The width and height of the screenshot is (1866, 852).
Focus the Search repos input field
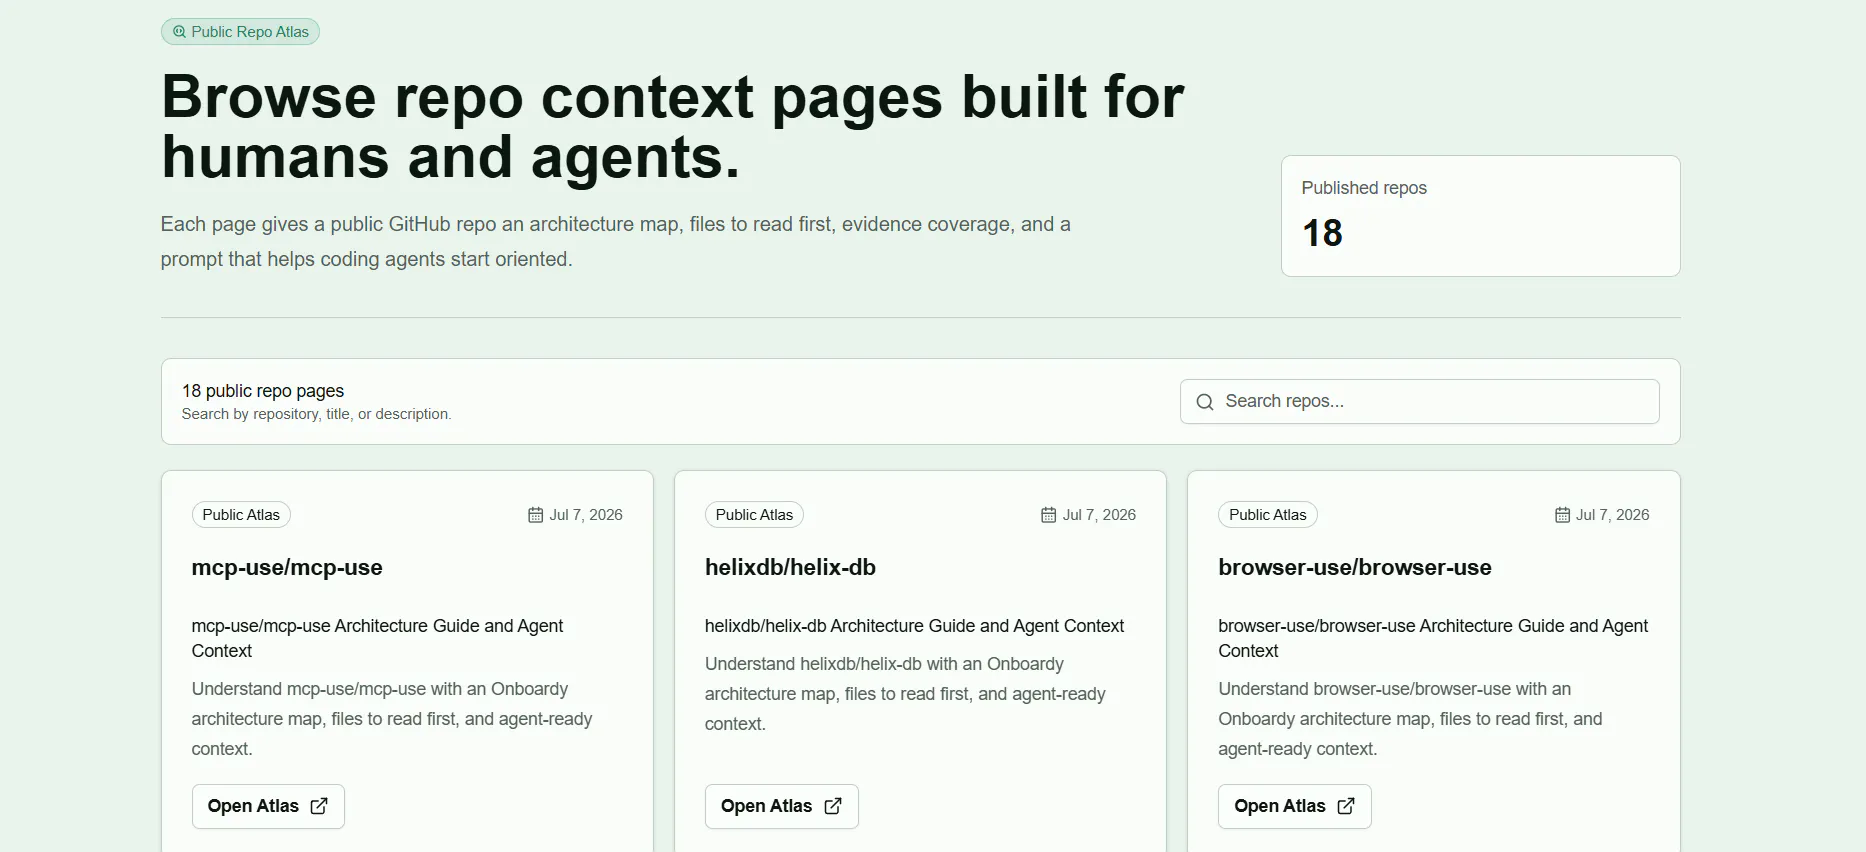[1419, 401]
